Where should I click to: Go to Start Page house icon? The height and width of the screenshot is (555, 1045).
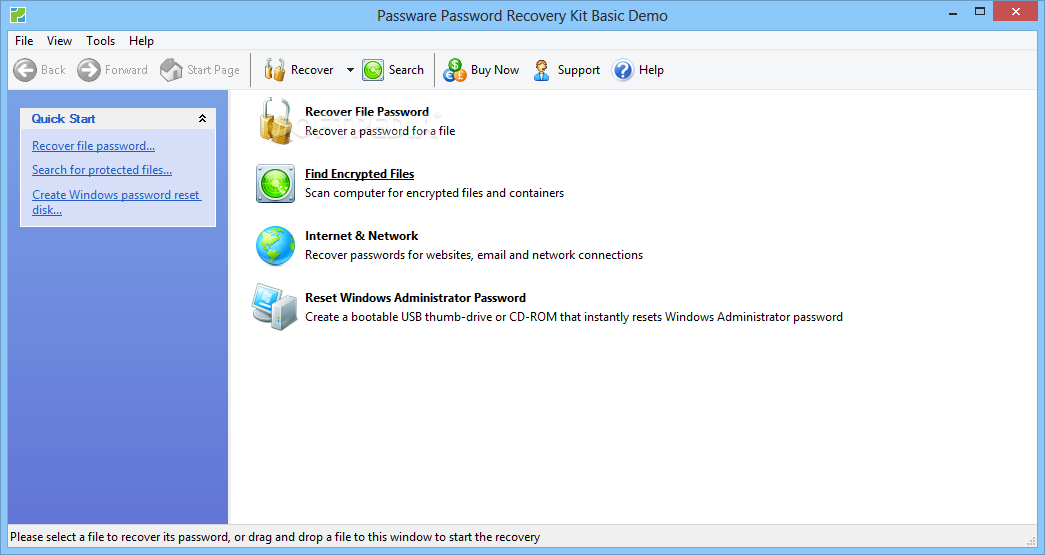click(171, 70)
